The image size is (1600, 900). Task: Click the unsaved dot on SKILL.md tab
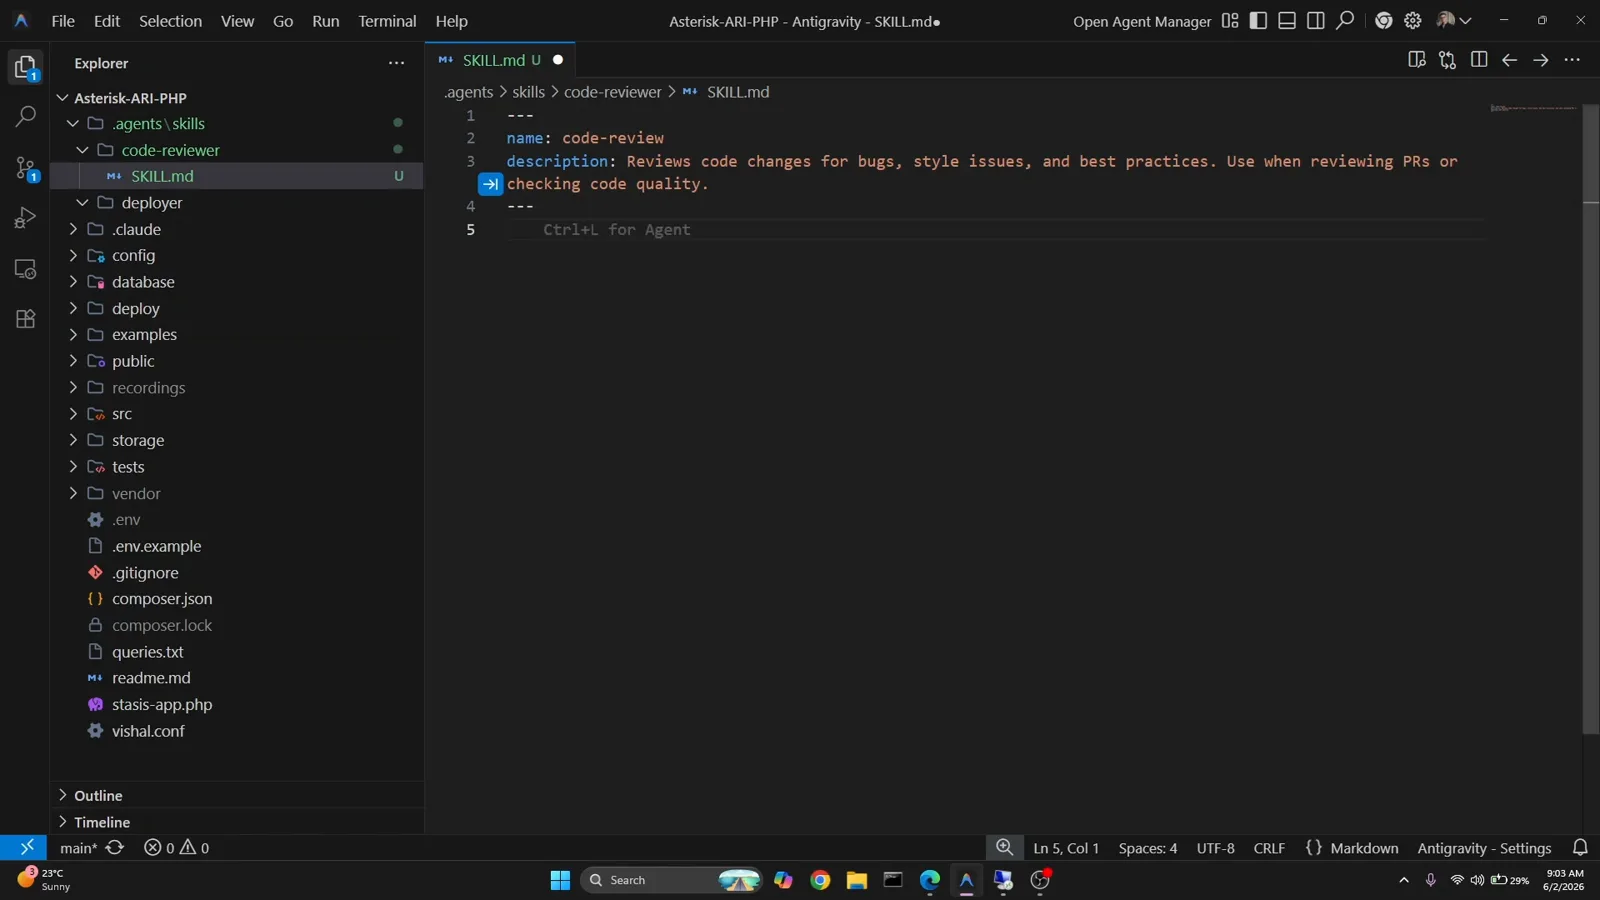coord(558,60)
